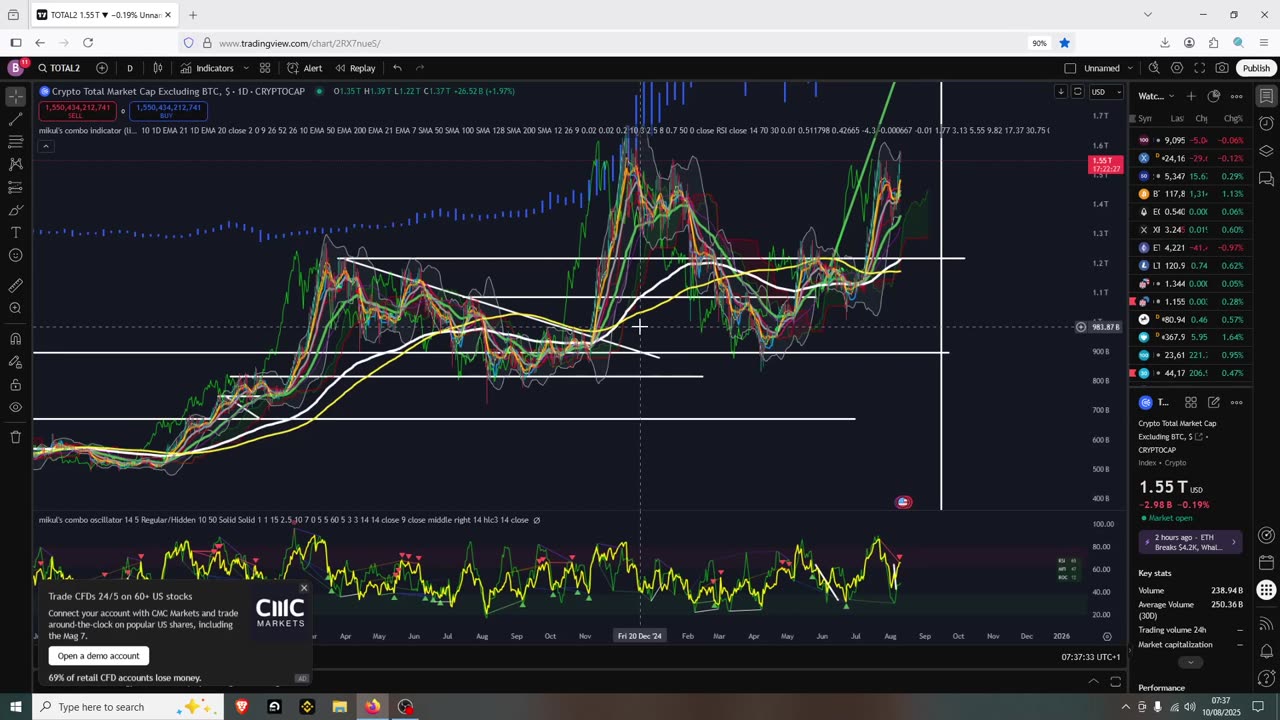
Task: Open the forecasting and measurement tools
Action: [15, 187]
